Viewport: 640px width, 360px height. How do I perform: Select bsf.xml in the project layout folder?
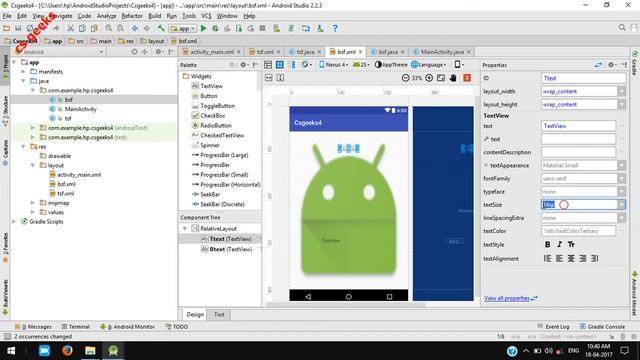[62, 184]
